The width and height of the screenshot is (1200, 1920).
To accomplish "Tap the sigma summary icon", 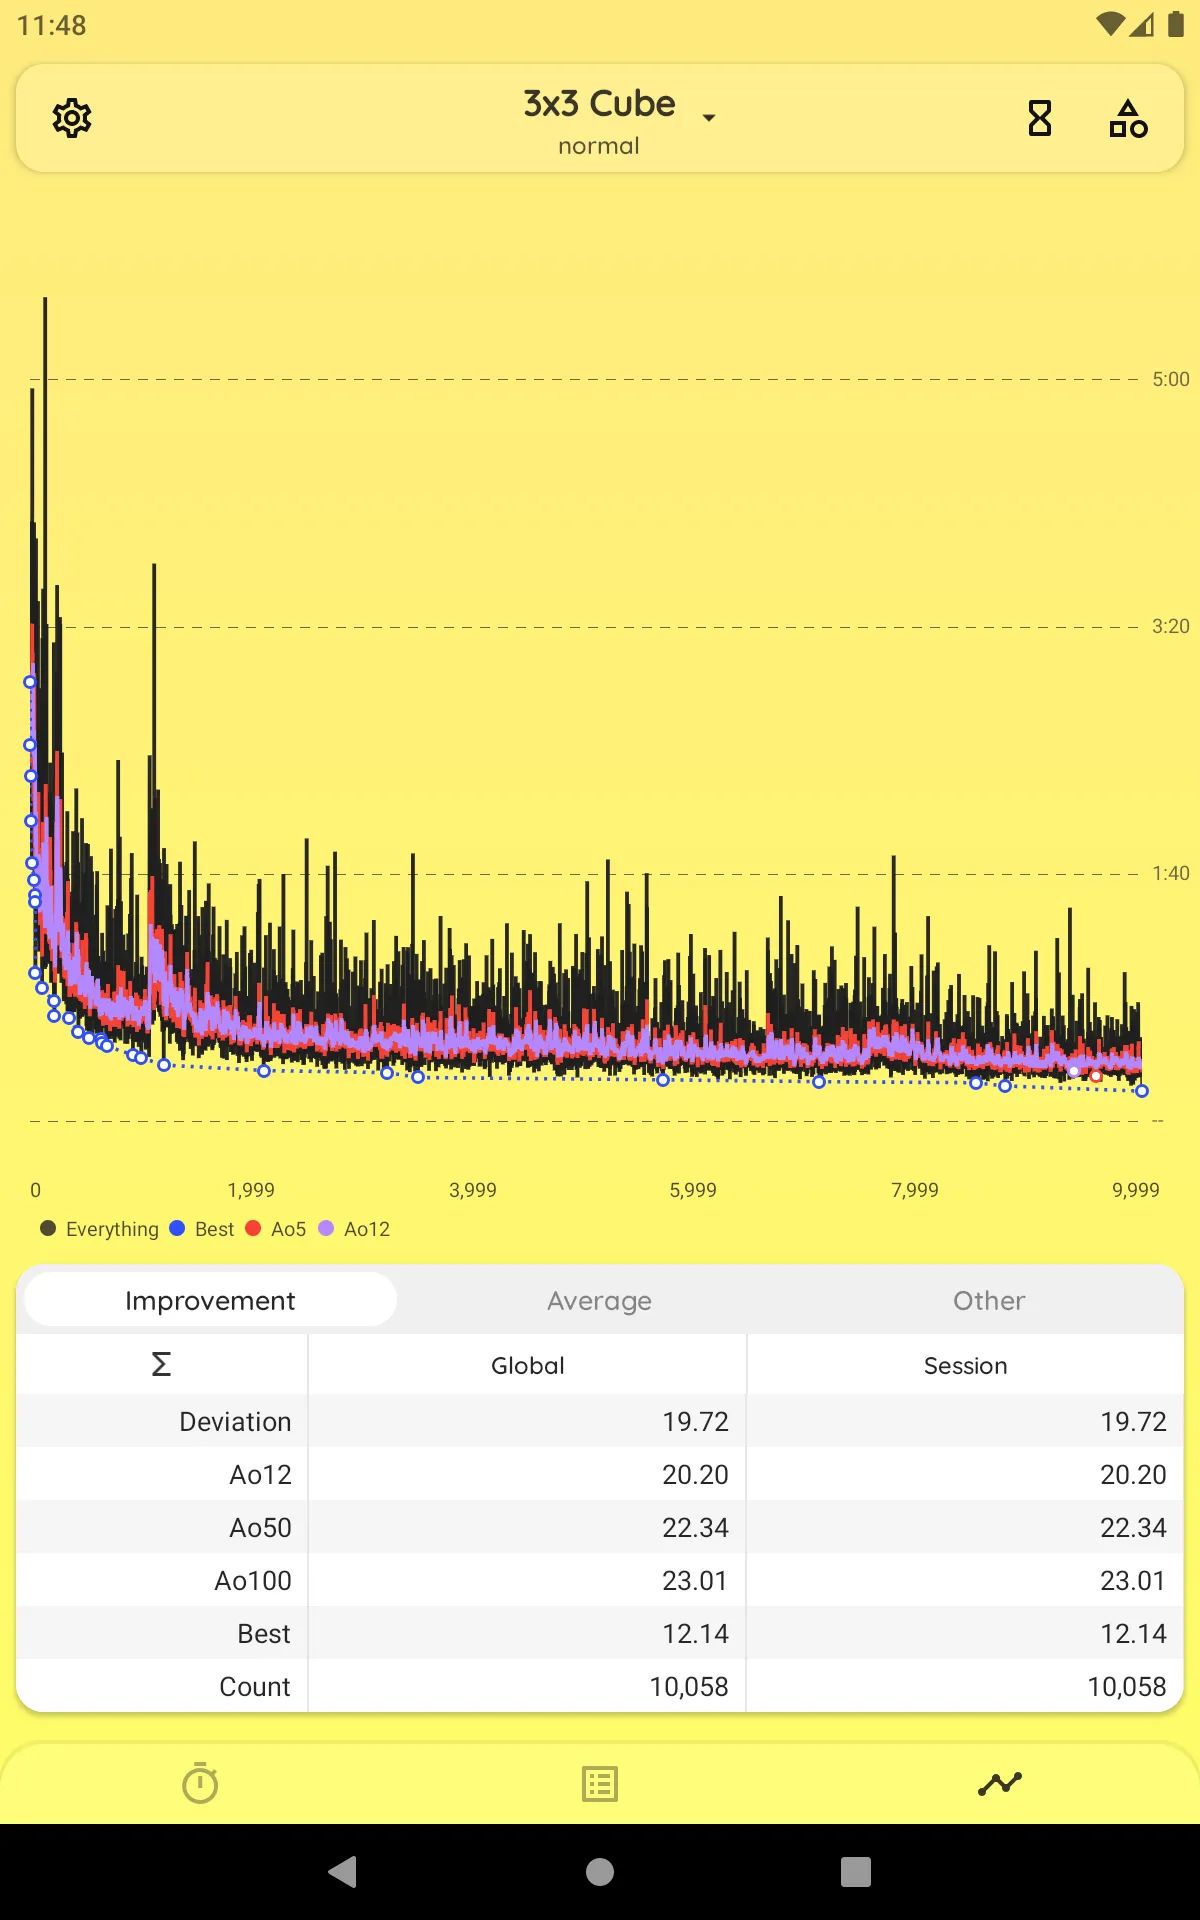I will (x=161, y=1364).
